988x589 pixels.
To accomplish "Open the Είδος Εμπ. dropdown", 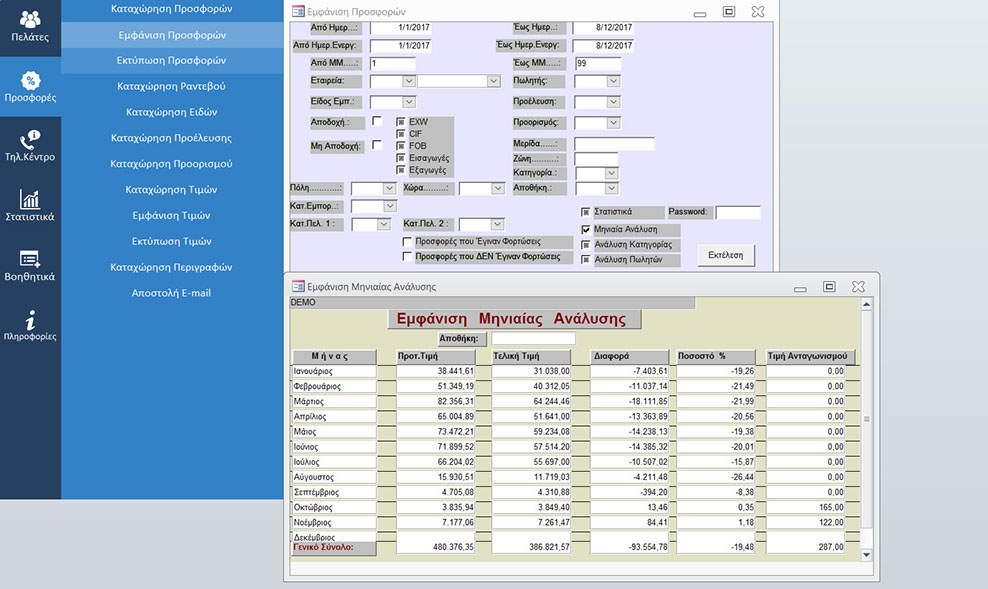I will (x=408, y=102).
